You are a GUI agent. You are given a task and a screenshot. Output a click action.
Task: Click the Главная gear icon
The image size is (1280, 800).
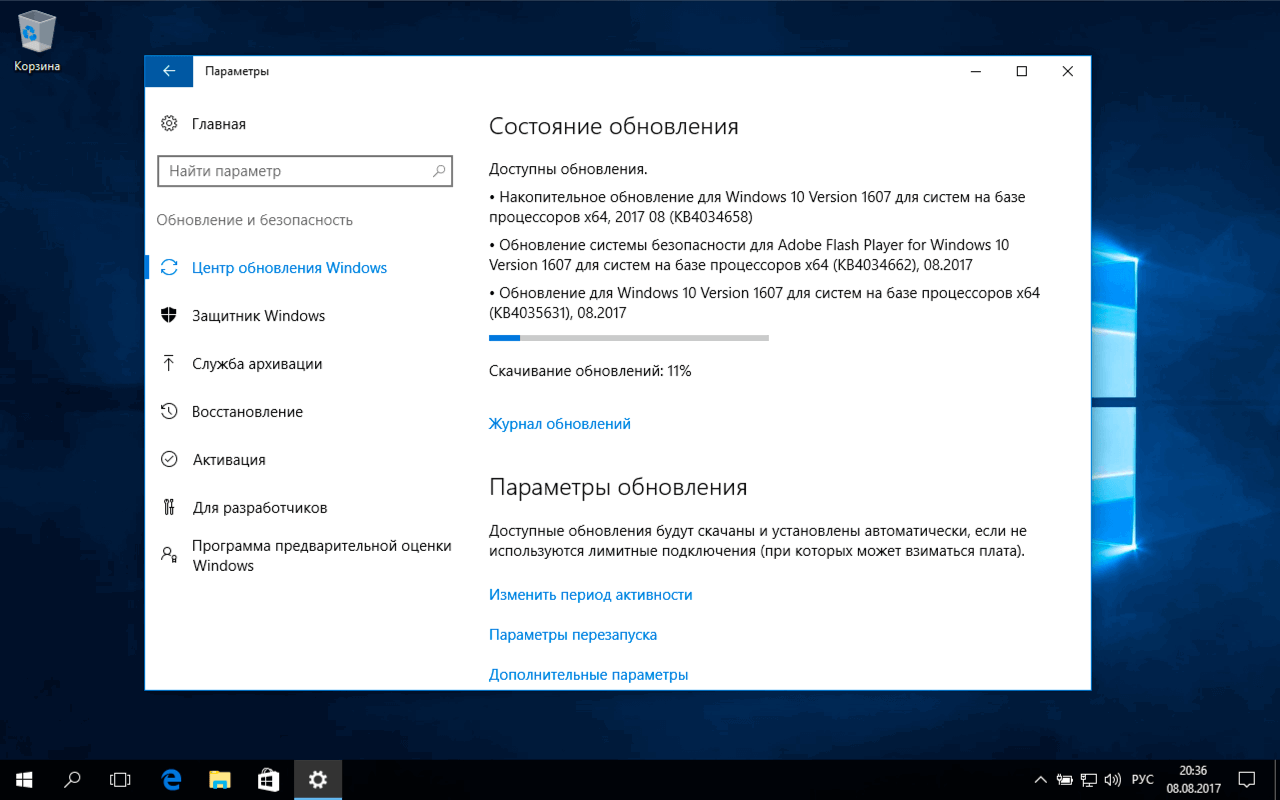[170, 123]
